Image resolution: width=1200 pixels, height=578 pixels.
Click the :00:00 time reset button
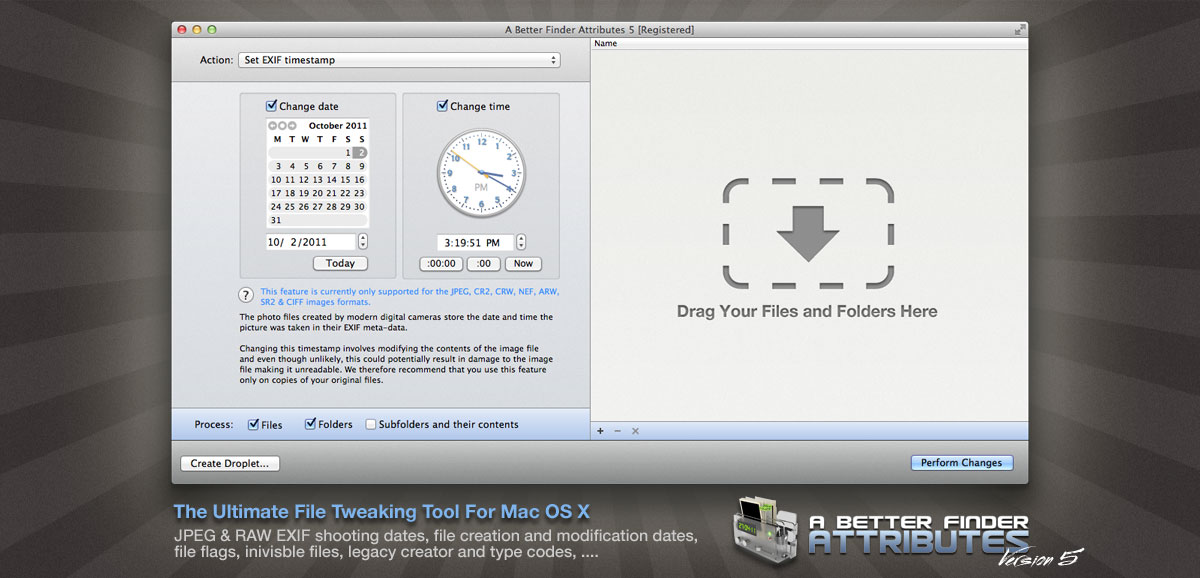[441, 264]
